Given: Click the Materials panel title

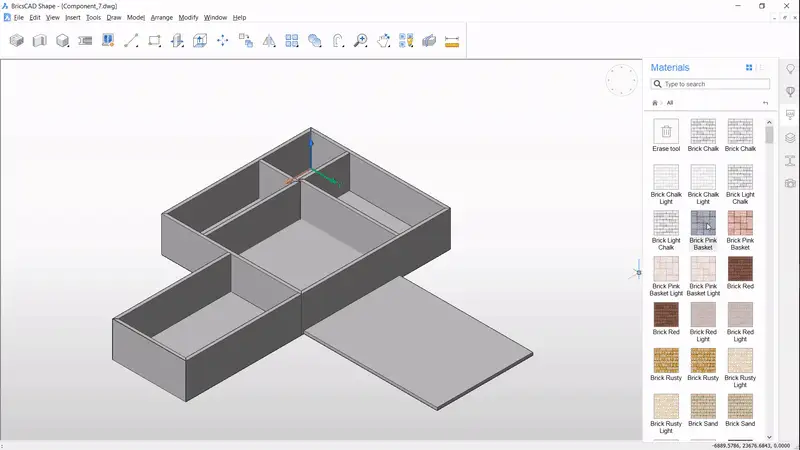Looking at the screenshot, I should 670,67.
